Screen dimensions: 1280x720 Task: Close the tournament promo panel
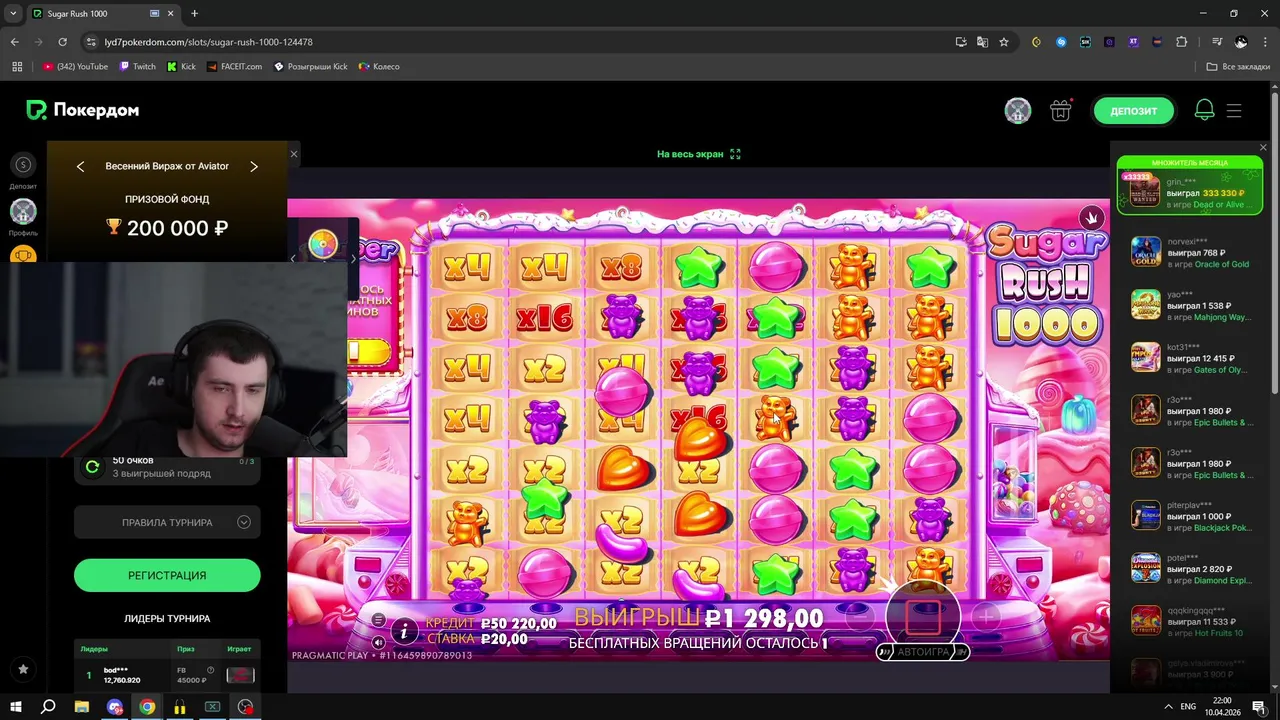click(x=293, y=153)
